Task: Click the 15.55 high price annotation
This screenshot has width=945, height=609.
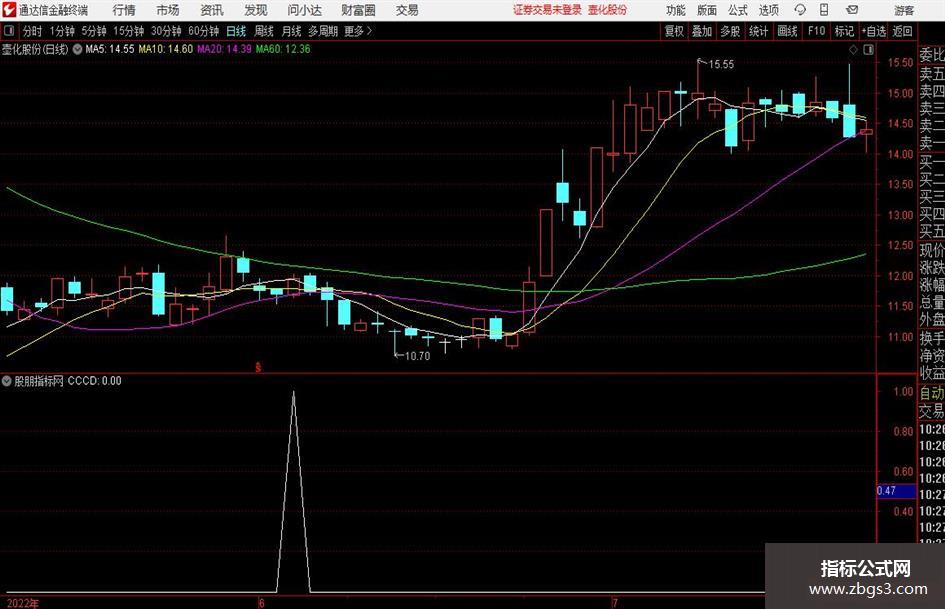Action: [x=721, y=64]
